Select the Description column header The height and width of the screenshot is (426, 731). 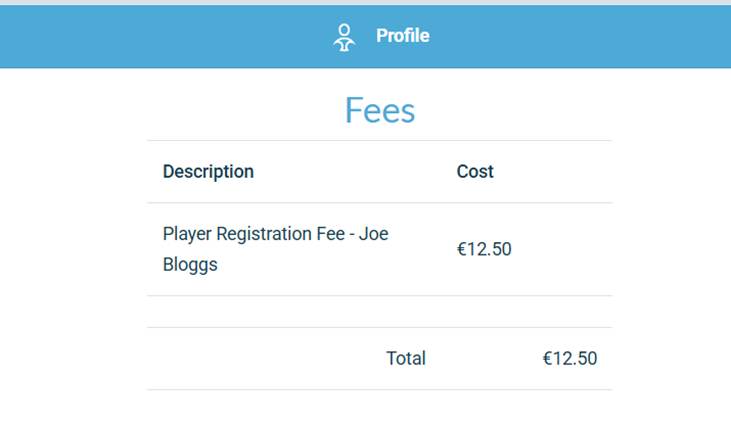pyautogui.click(x=208, y=171)
